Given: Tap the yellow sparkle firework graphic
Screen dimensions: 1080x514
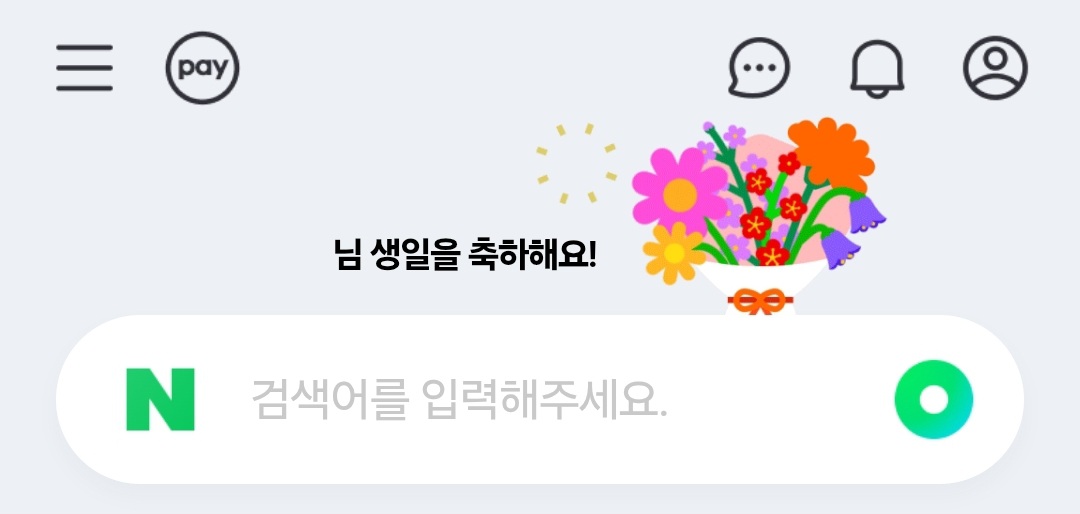Looking at the screenshot, I should (x=576, y=164).
